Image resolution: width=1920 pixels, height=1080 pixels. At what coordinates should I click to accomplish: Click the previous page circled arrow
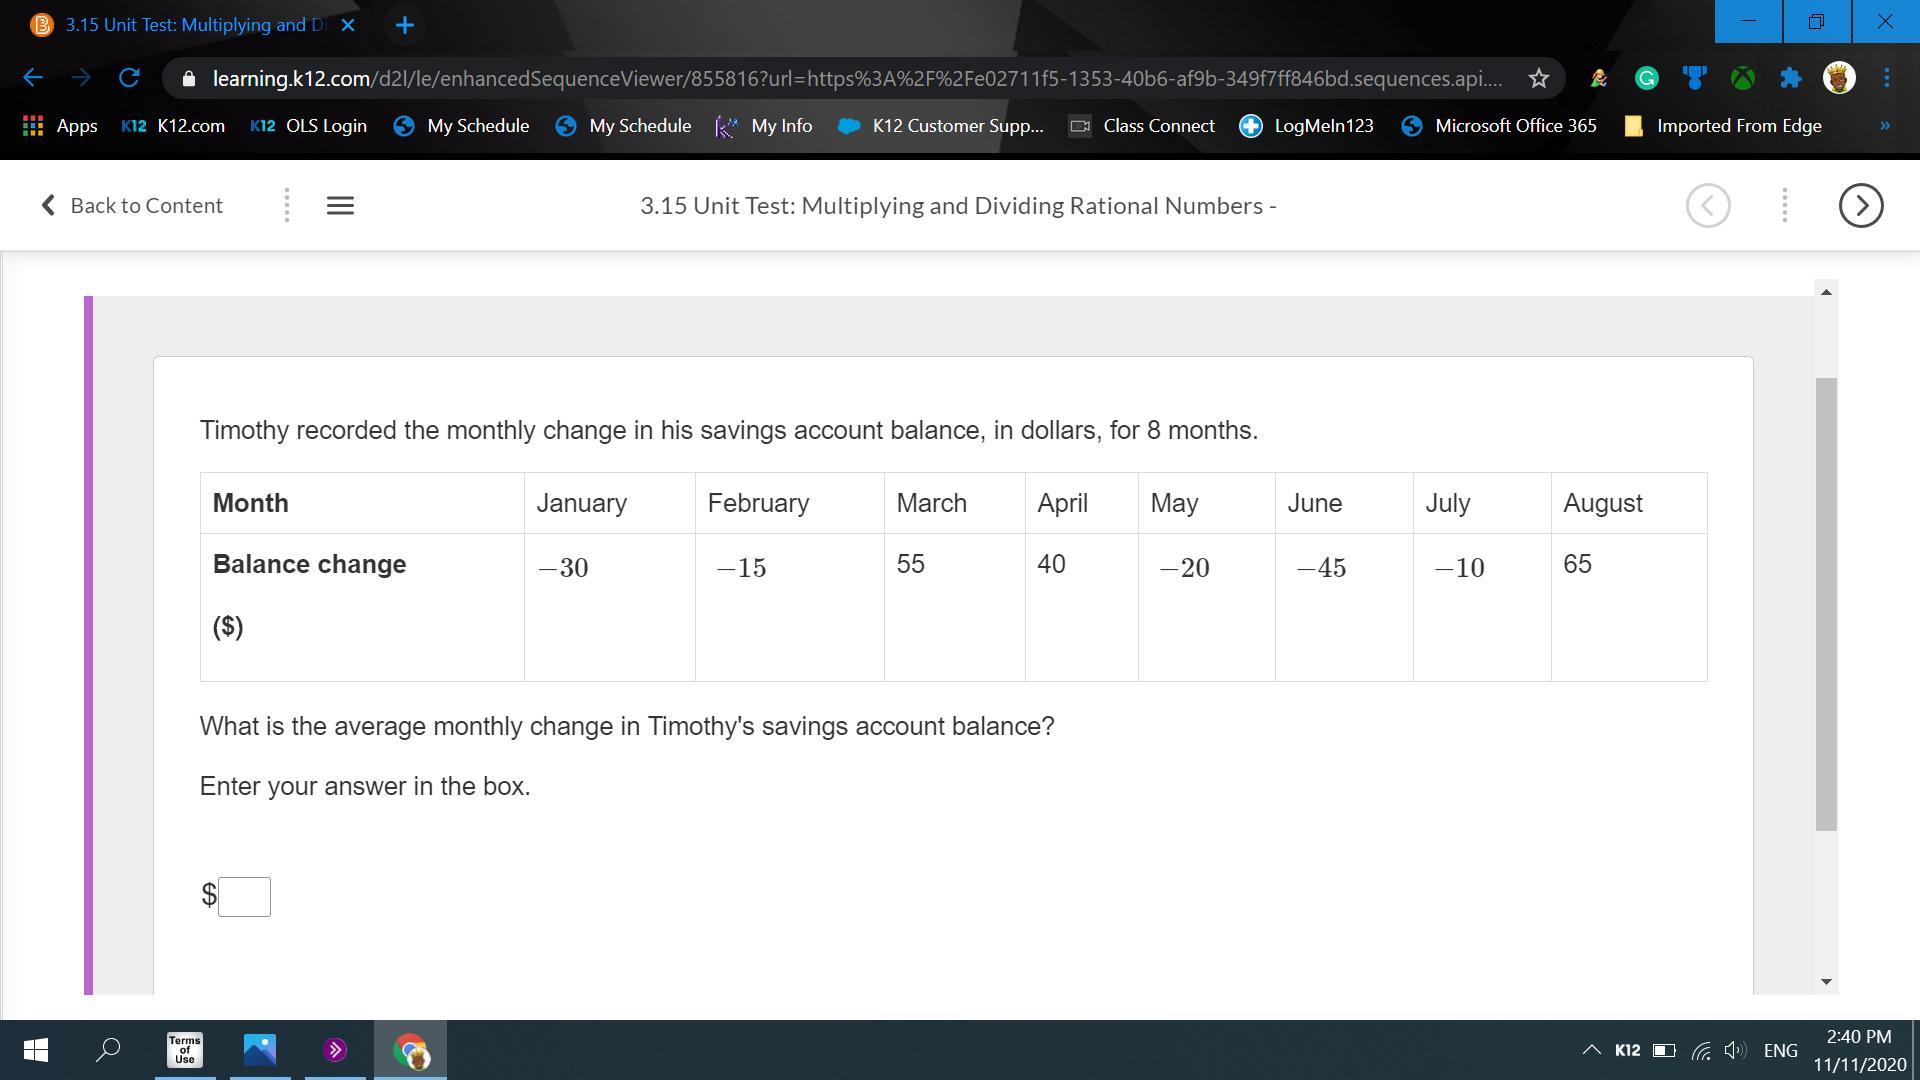pos(1707,205)
